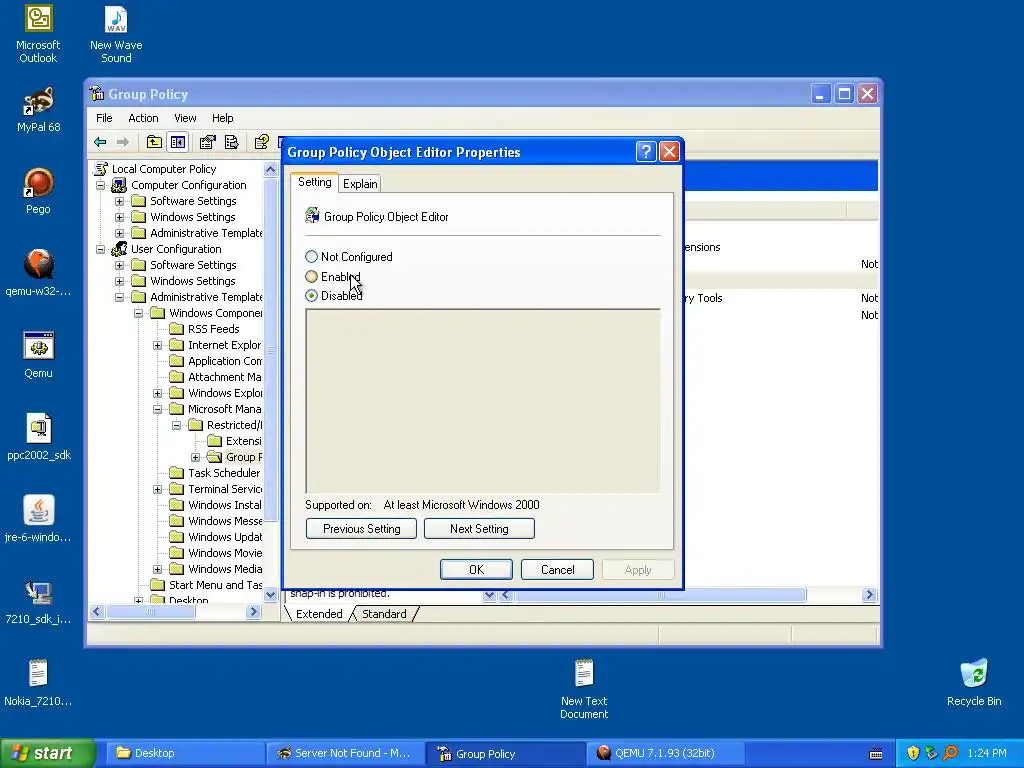Click the Help toolbar icon
This screenshot has height=768, width=1024.
(x=262, y=142)
